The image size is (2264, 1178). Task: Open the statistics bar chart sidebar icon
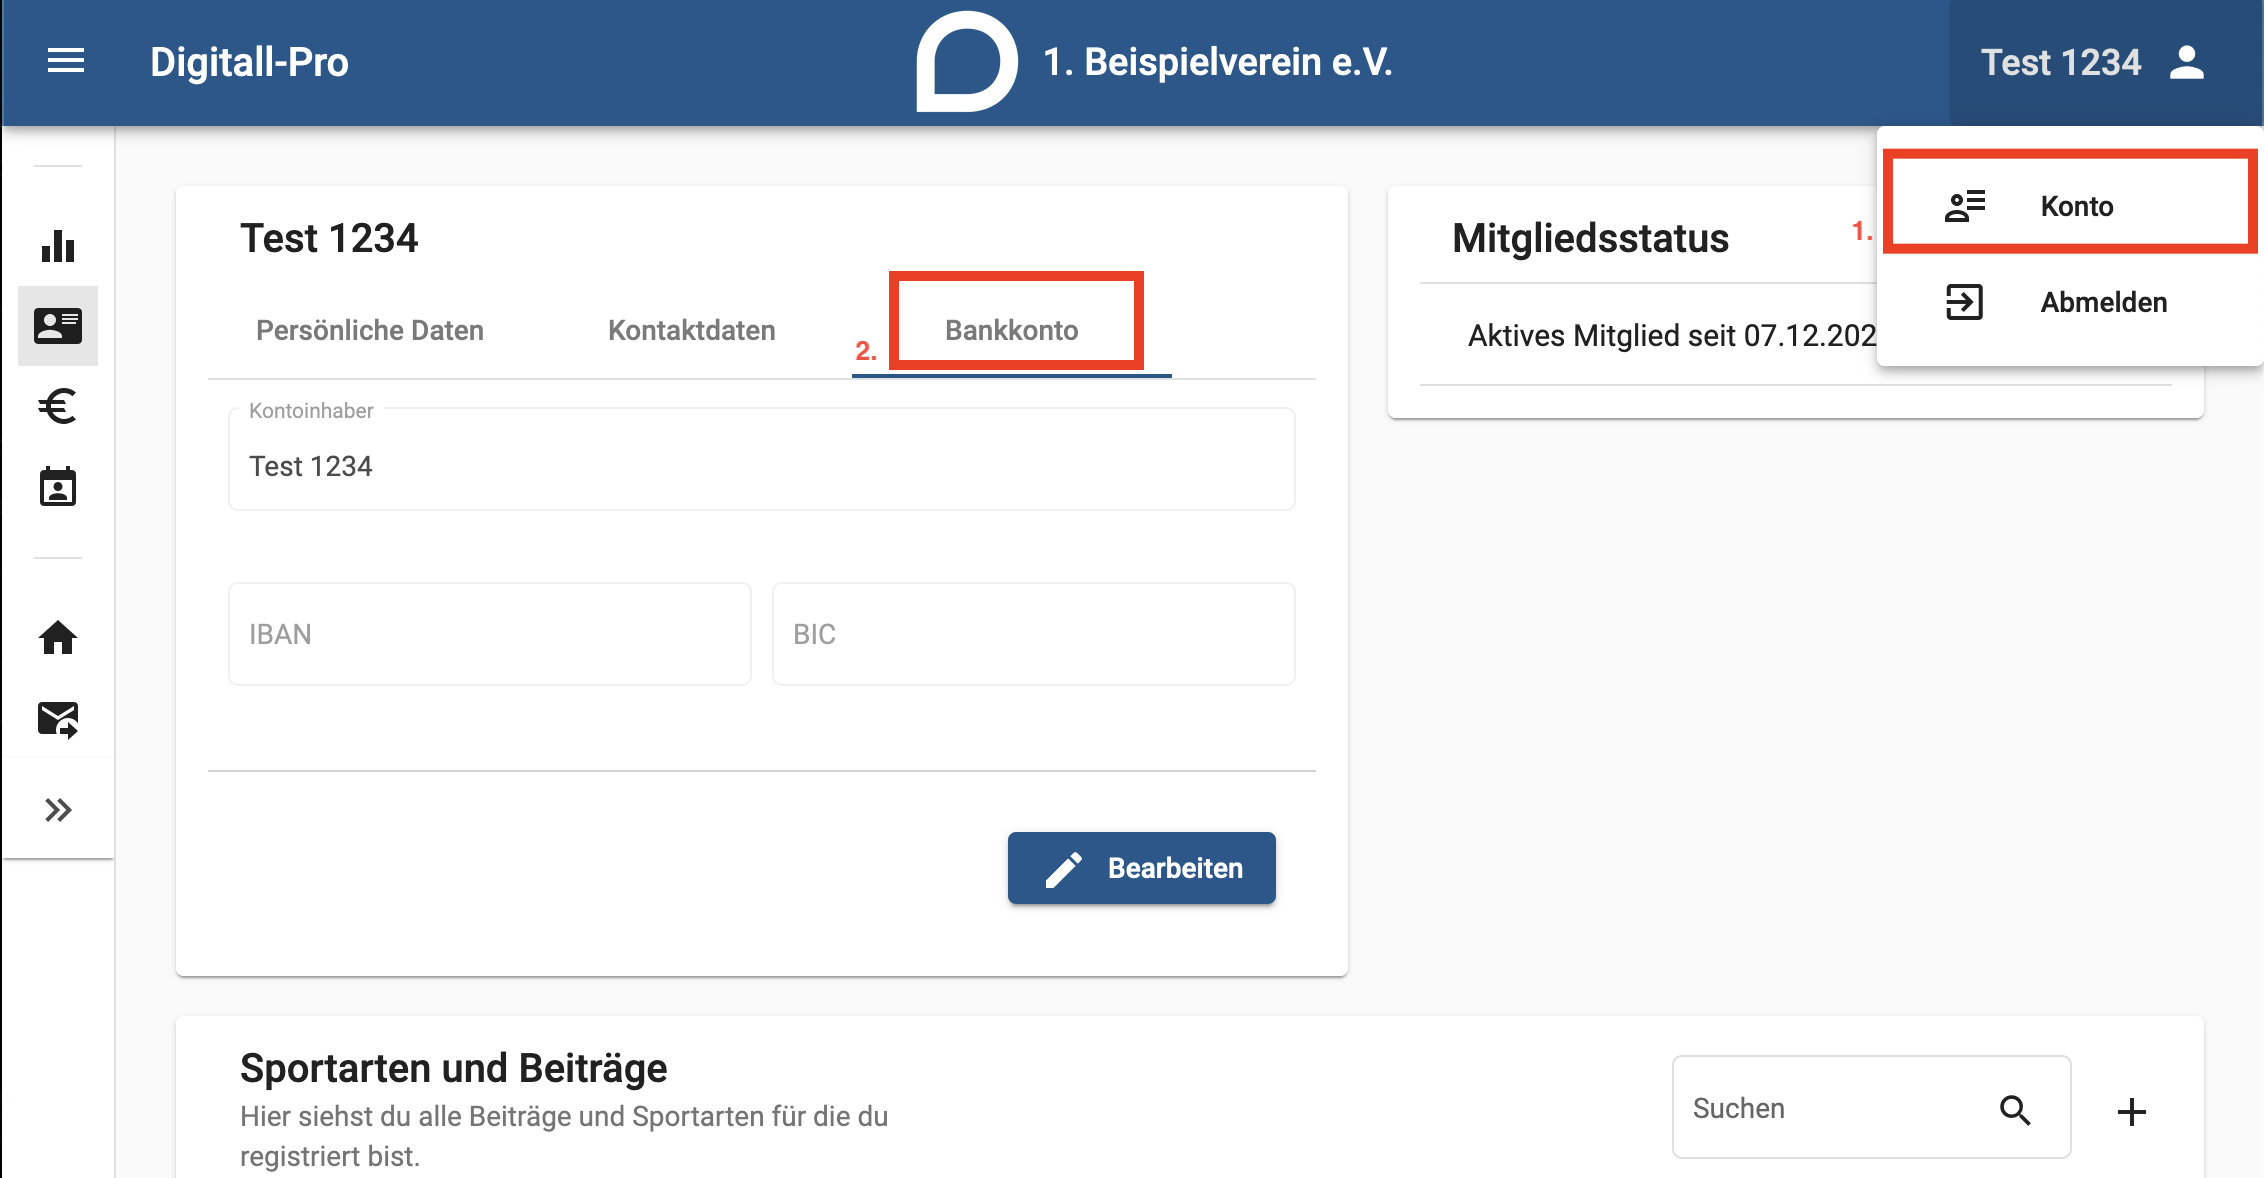[x=58, y=245]
